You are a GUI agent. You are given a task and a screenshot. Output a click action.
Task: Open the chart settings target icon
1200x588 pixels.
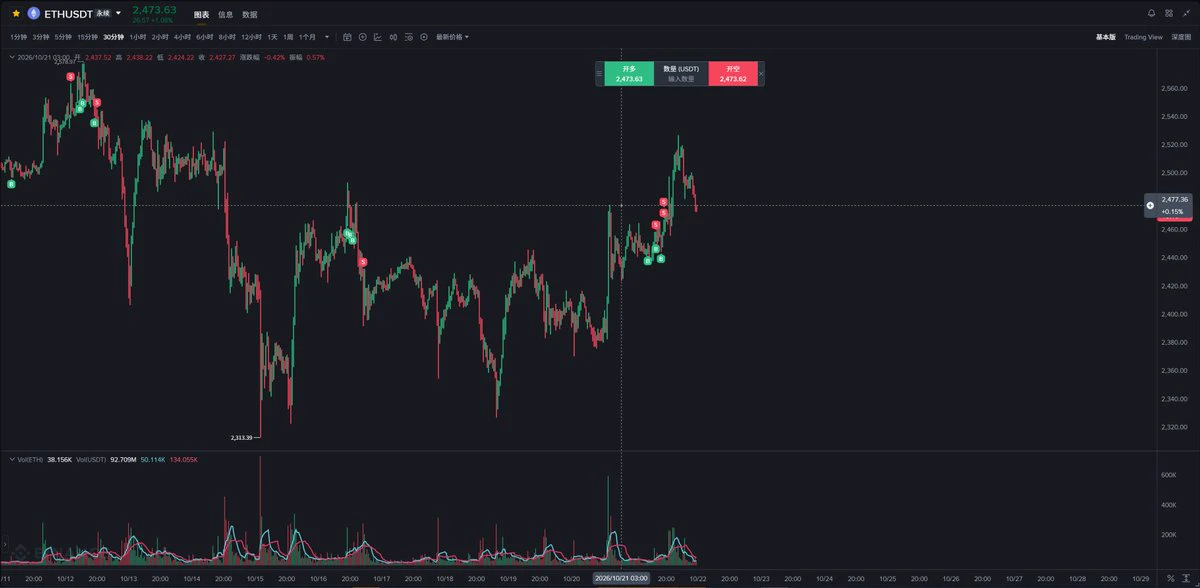(x=424, y=37)
